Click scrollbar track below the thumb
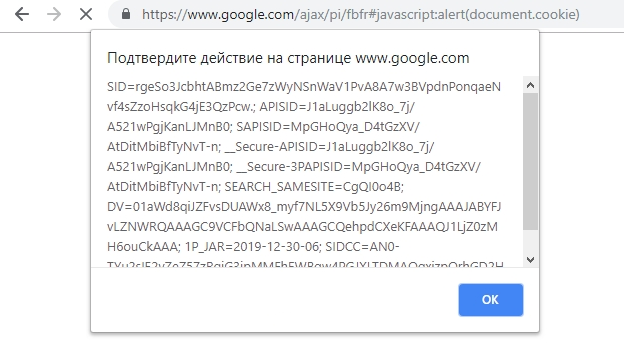This screenshot has height=361, width=624. 530,241
